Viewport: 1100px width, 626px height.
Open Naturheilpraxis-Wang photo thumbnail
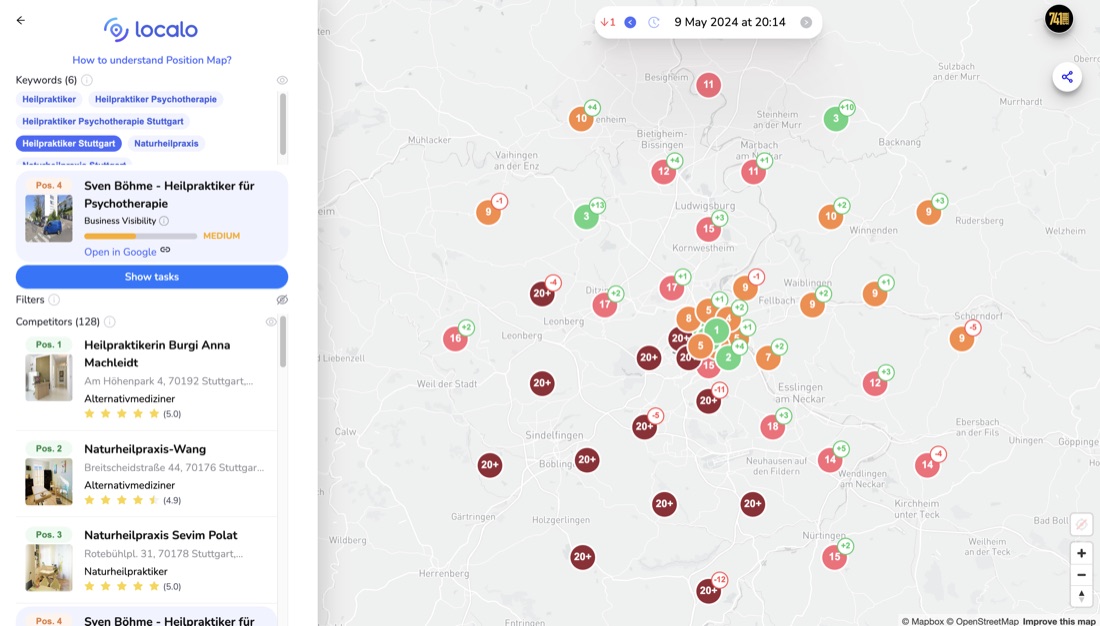point(48,481)
